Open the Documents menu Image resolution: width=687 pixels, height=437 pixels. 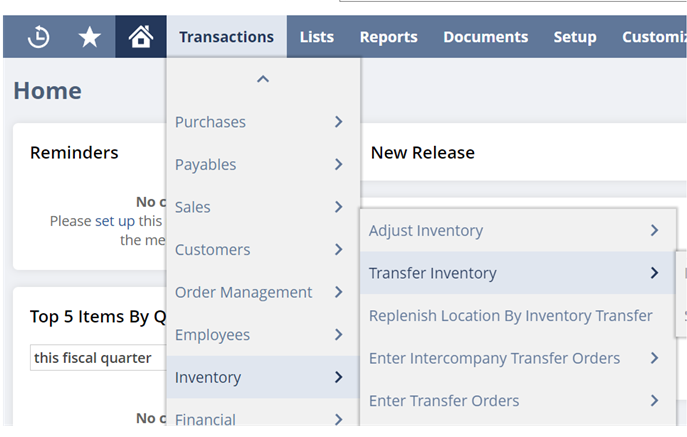(x=485, y=37)
